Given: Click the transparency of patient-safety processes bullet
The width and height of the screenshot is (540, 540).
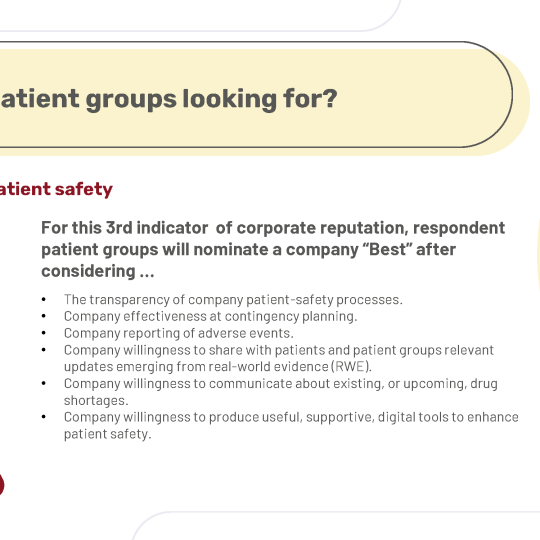Looking at the screenshot, I should [233, 300].
